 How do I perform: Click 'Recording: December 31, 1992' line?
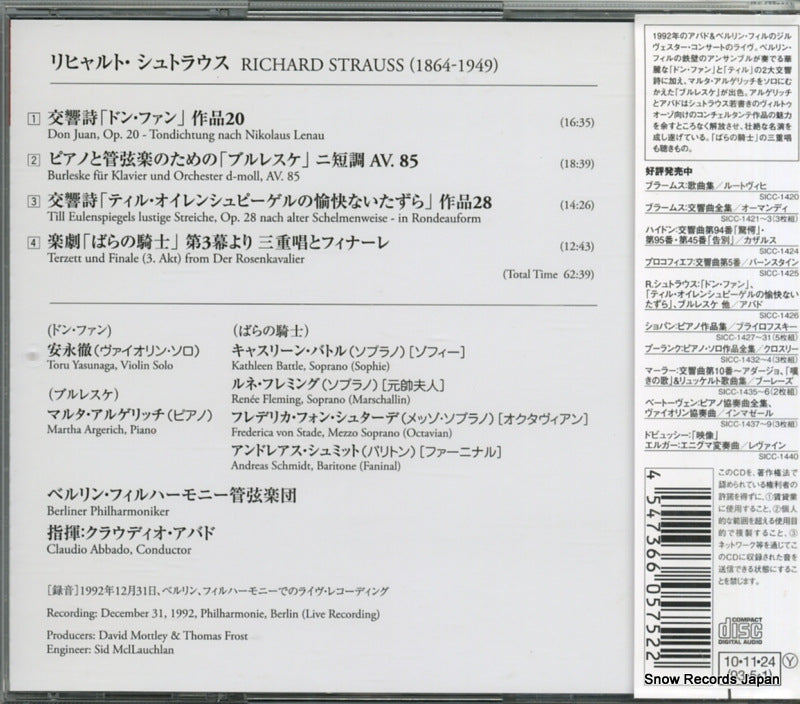213,614
